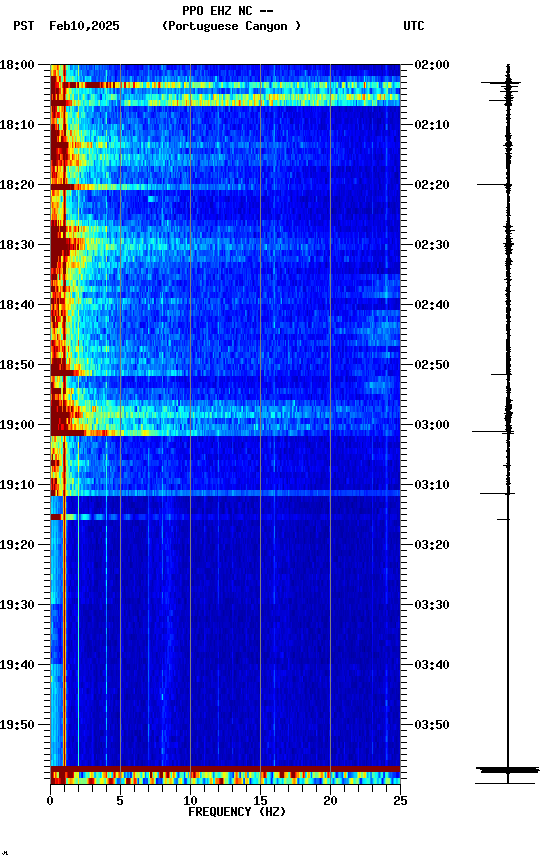Click the 0 Hz frequency axis label
This screenshot has width=552, height=864.
(x=50, y=801)
